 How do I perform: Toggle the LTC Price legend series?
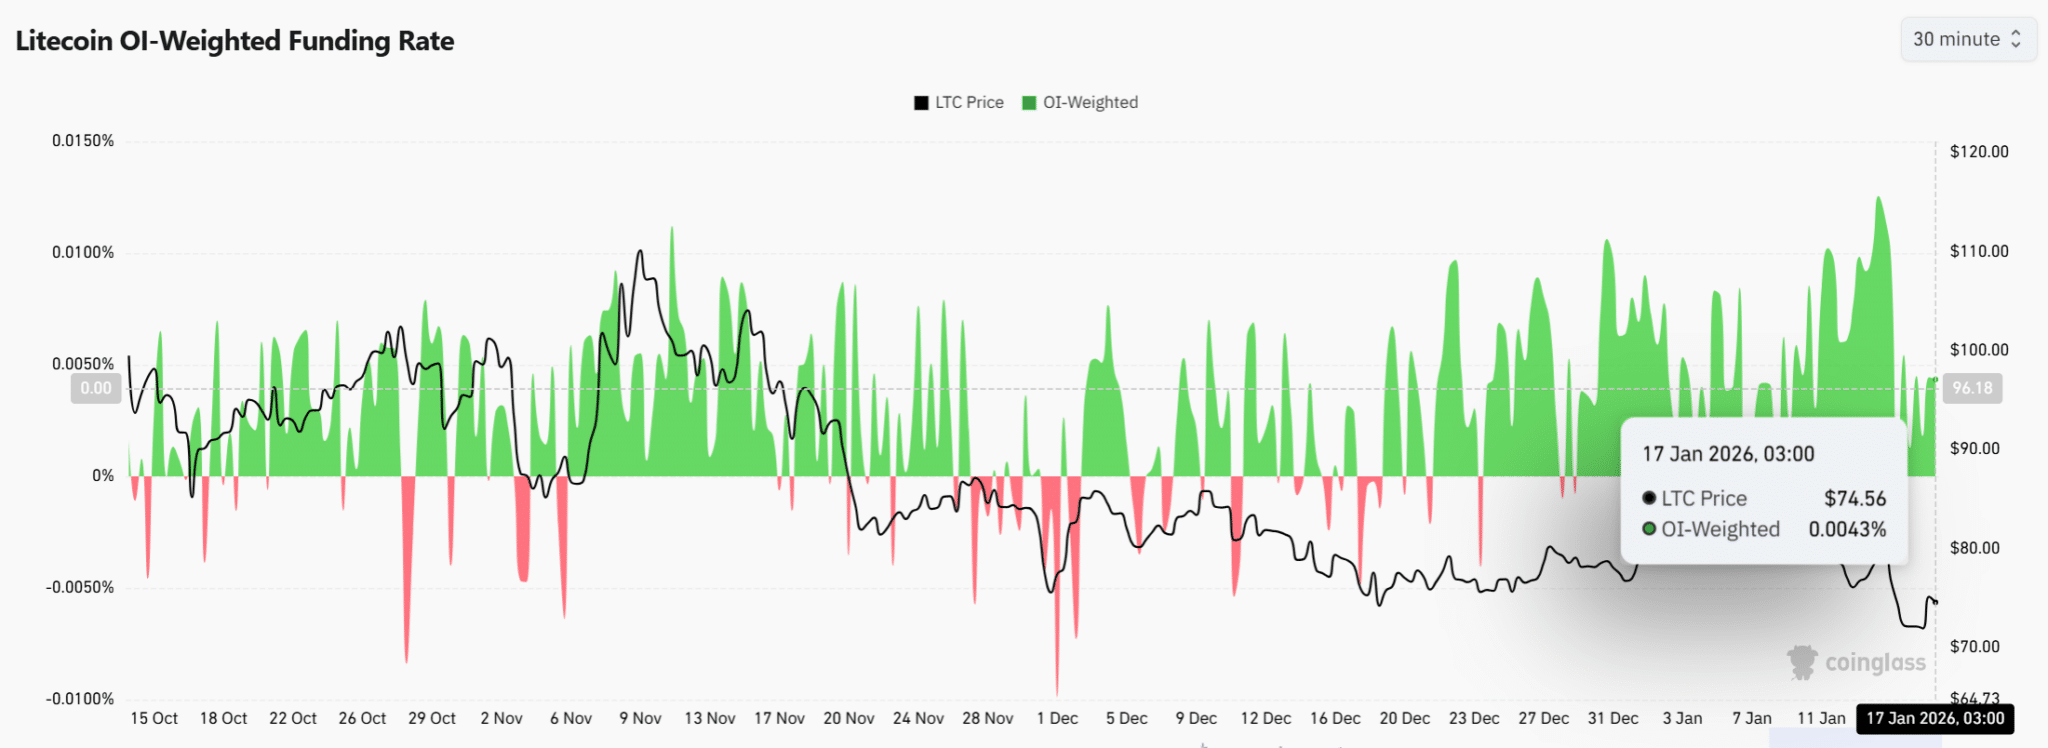[969, 103]
